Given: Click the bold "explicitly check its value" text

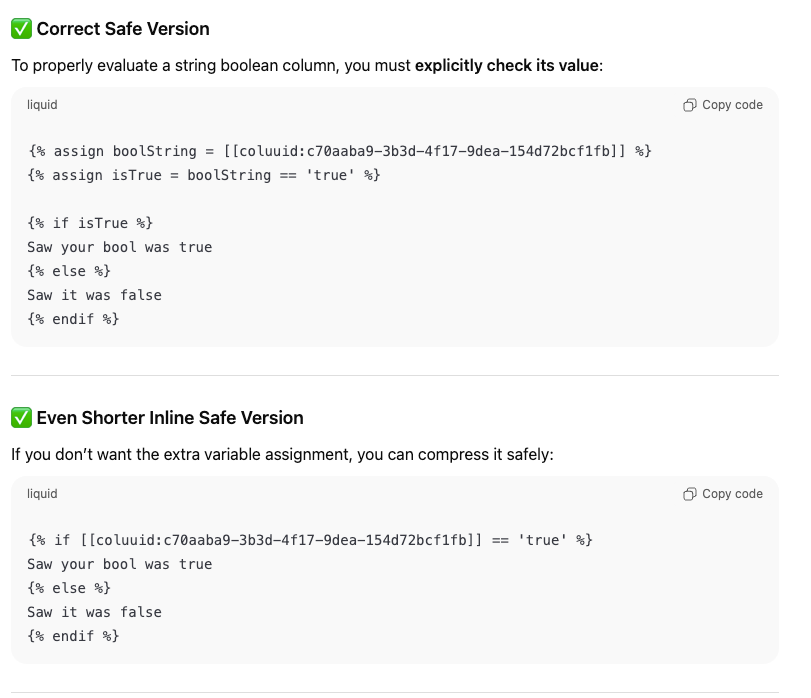Looking at the screenshot, I should click(507, 66).
